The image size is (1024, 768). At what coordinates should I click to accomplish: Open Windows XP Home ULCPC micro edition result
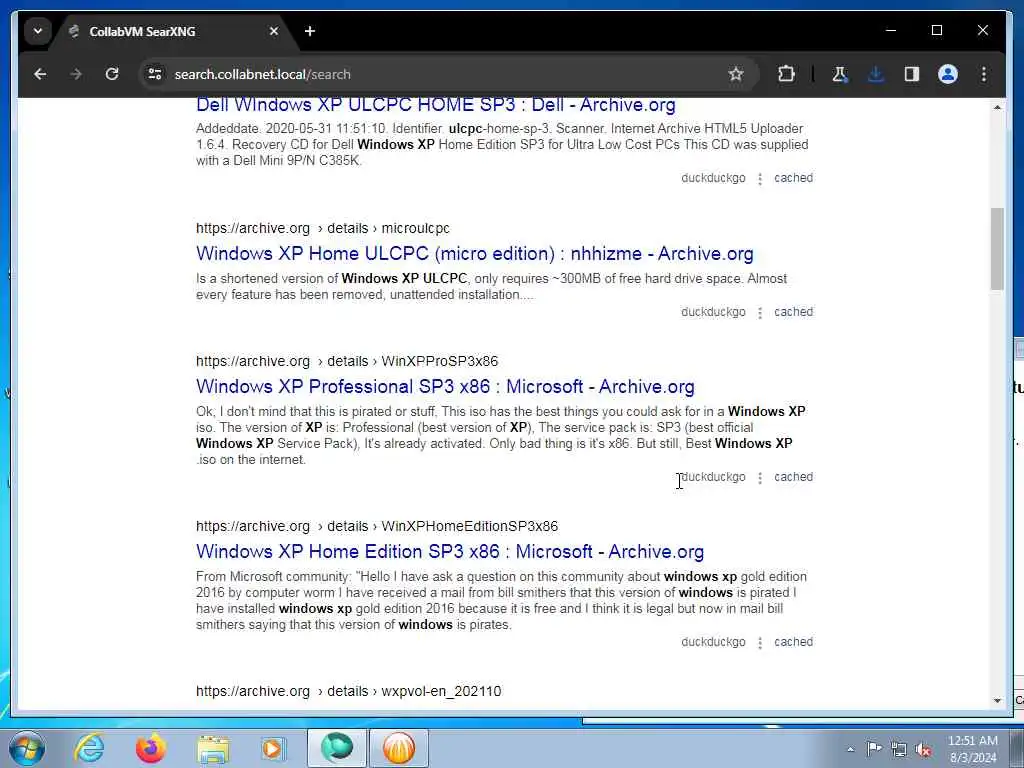pos(475,253)
